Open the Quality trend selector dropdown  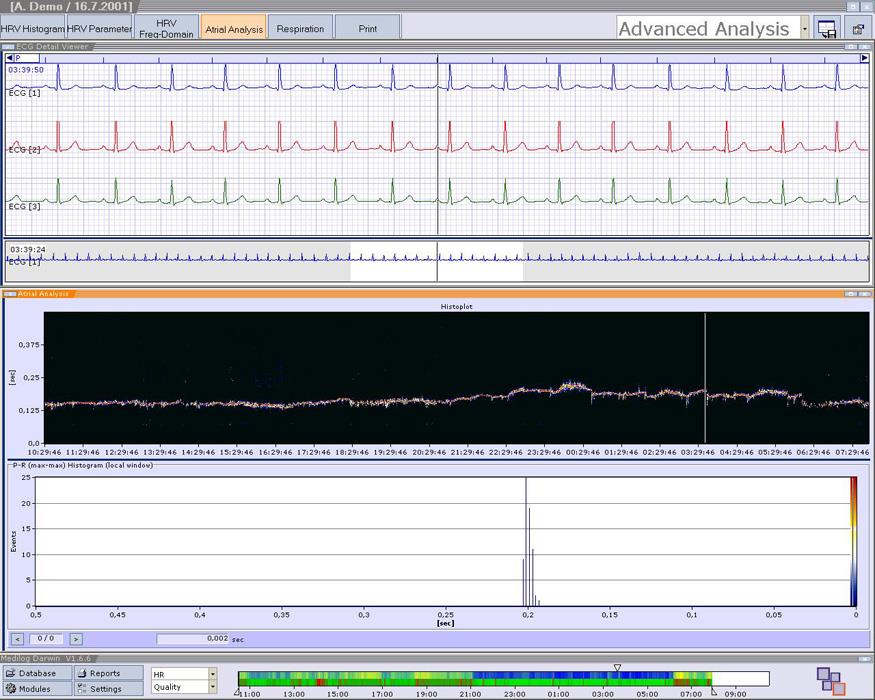213,687
